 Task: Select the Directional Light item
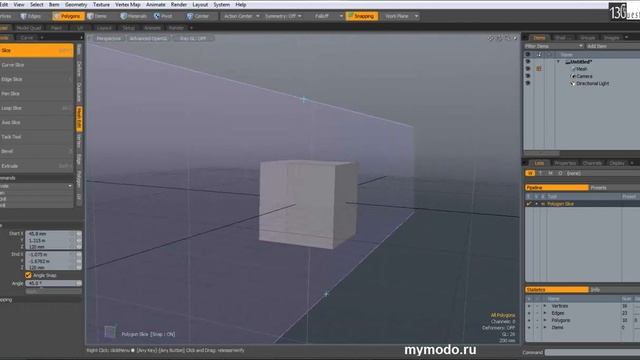tap(592, 84)
